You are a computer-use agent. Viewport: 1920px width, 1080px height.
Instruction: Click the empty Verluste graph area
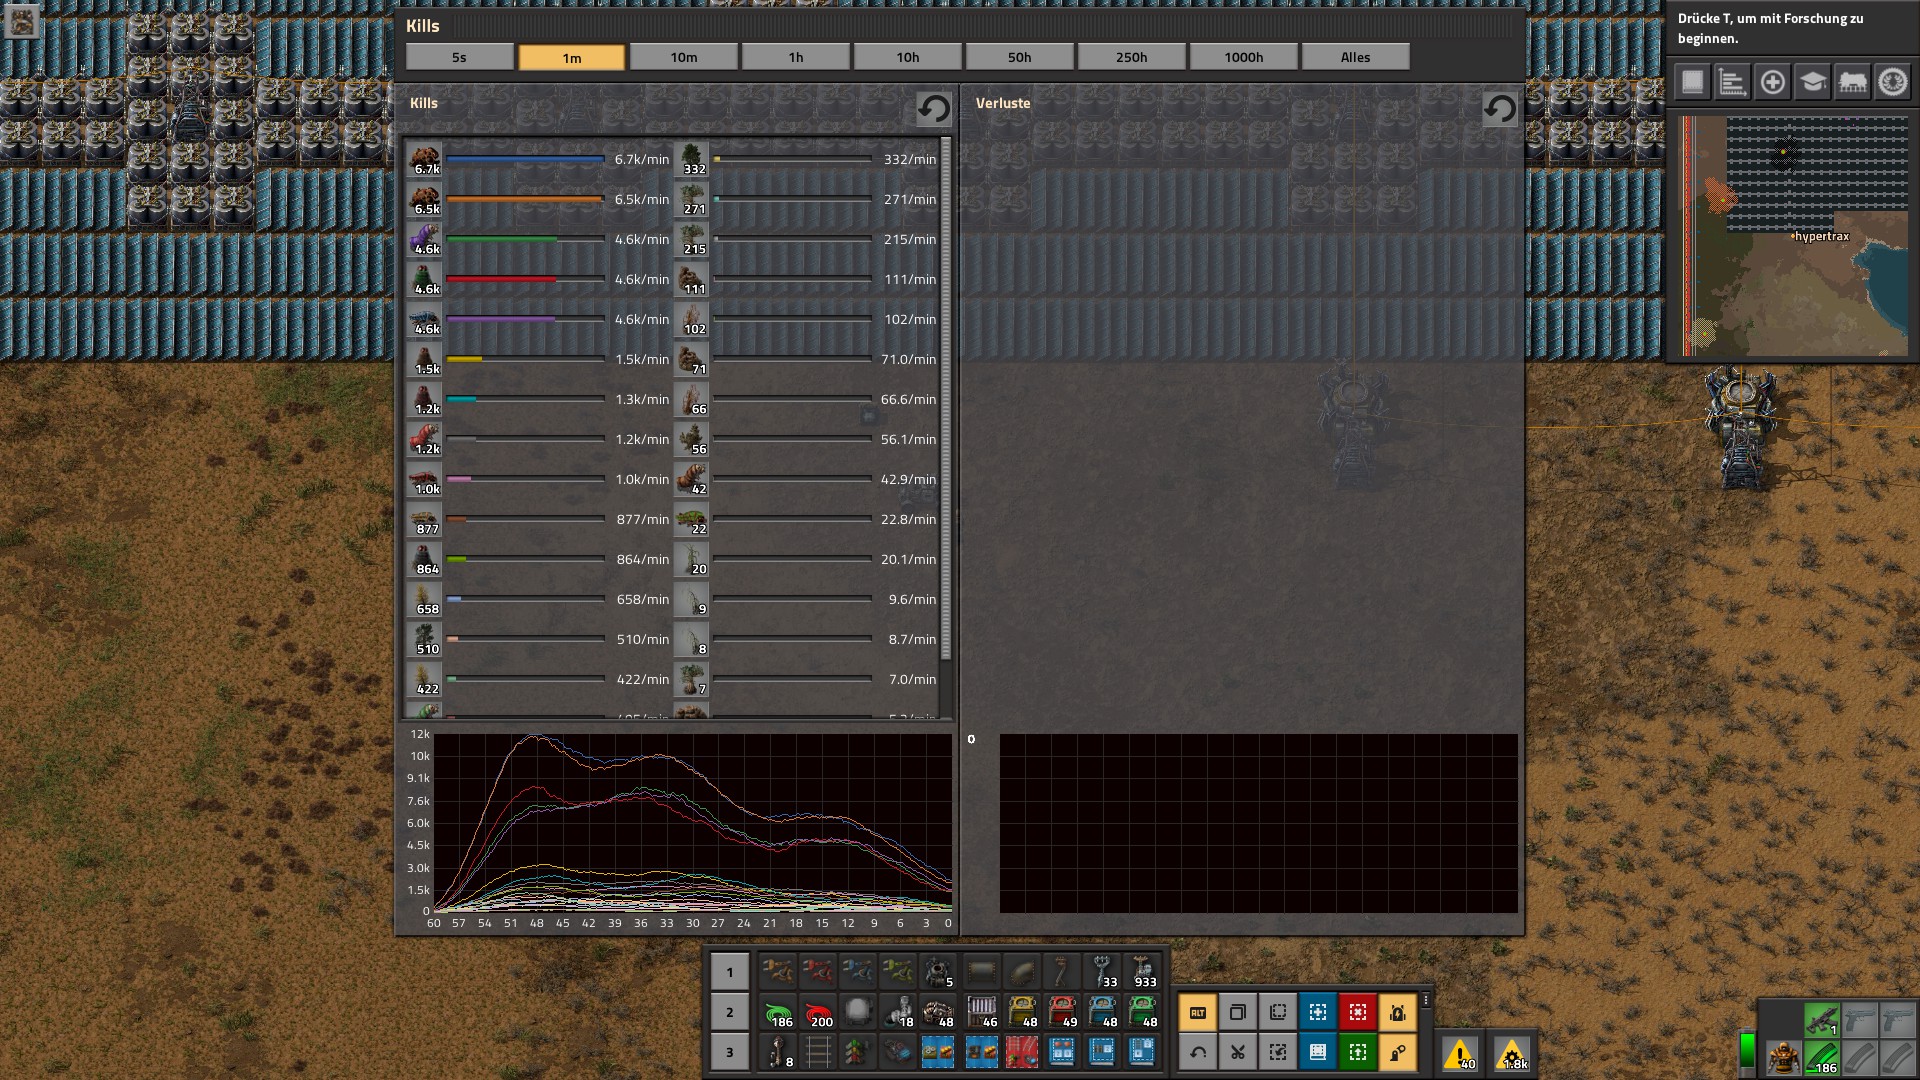[1258, 822]
